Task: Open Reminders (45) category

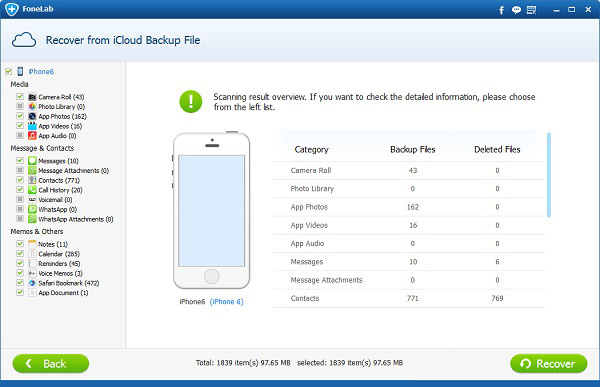Action: click(59, 263)
